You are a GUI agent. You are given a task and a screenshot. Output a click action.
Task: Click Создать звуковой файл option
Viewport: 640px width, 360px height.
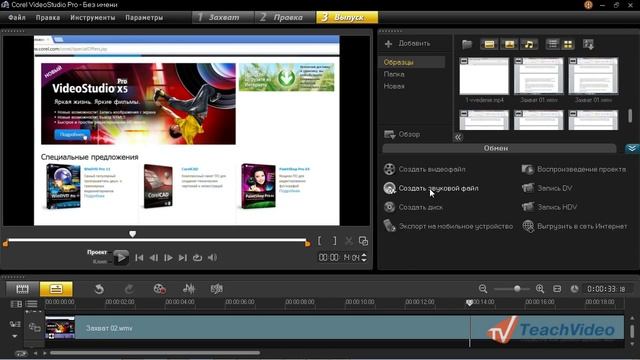click(x=431, y=188)
